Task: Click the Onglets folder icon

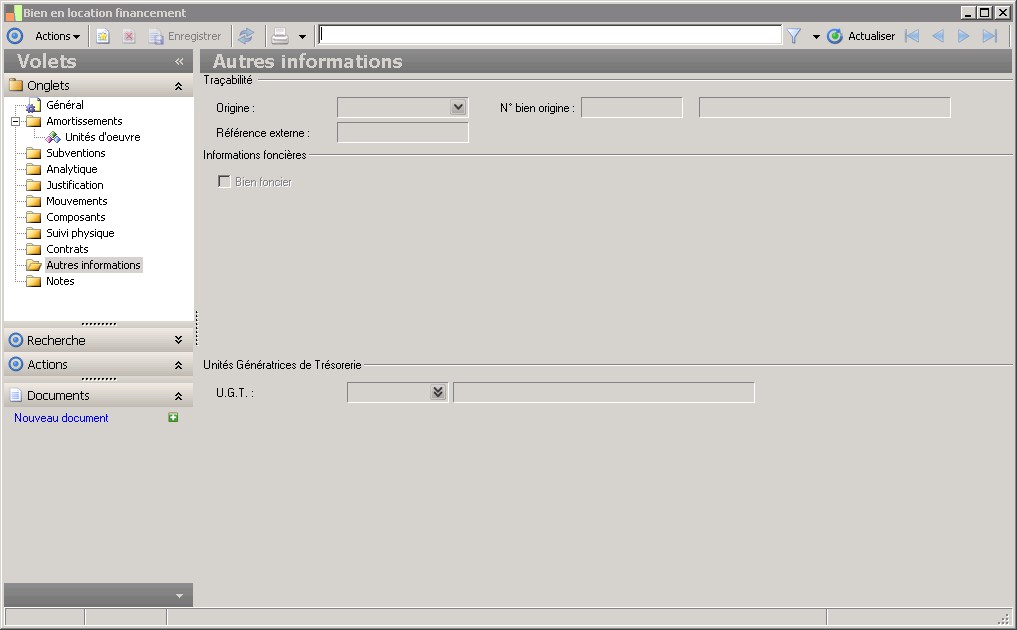Action: 16,85
